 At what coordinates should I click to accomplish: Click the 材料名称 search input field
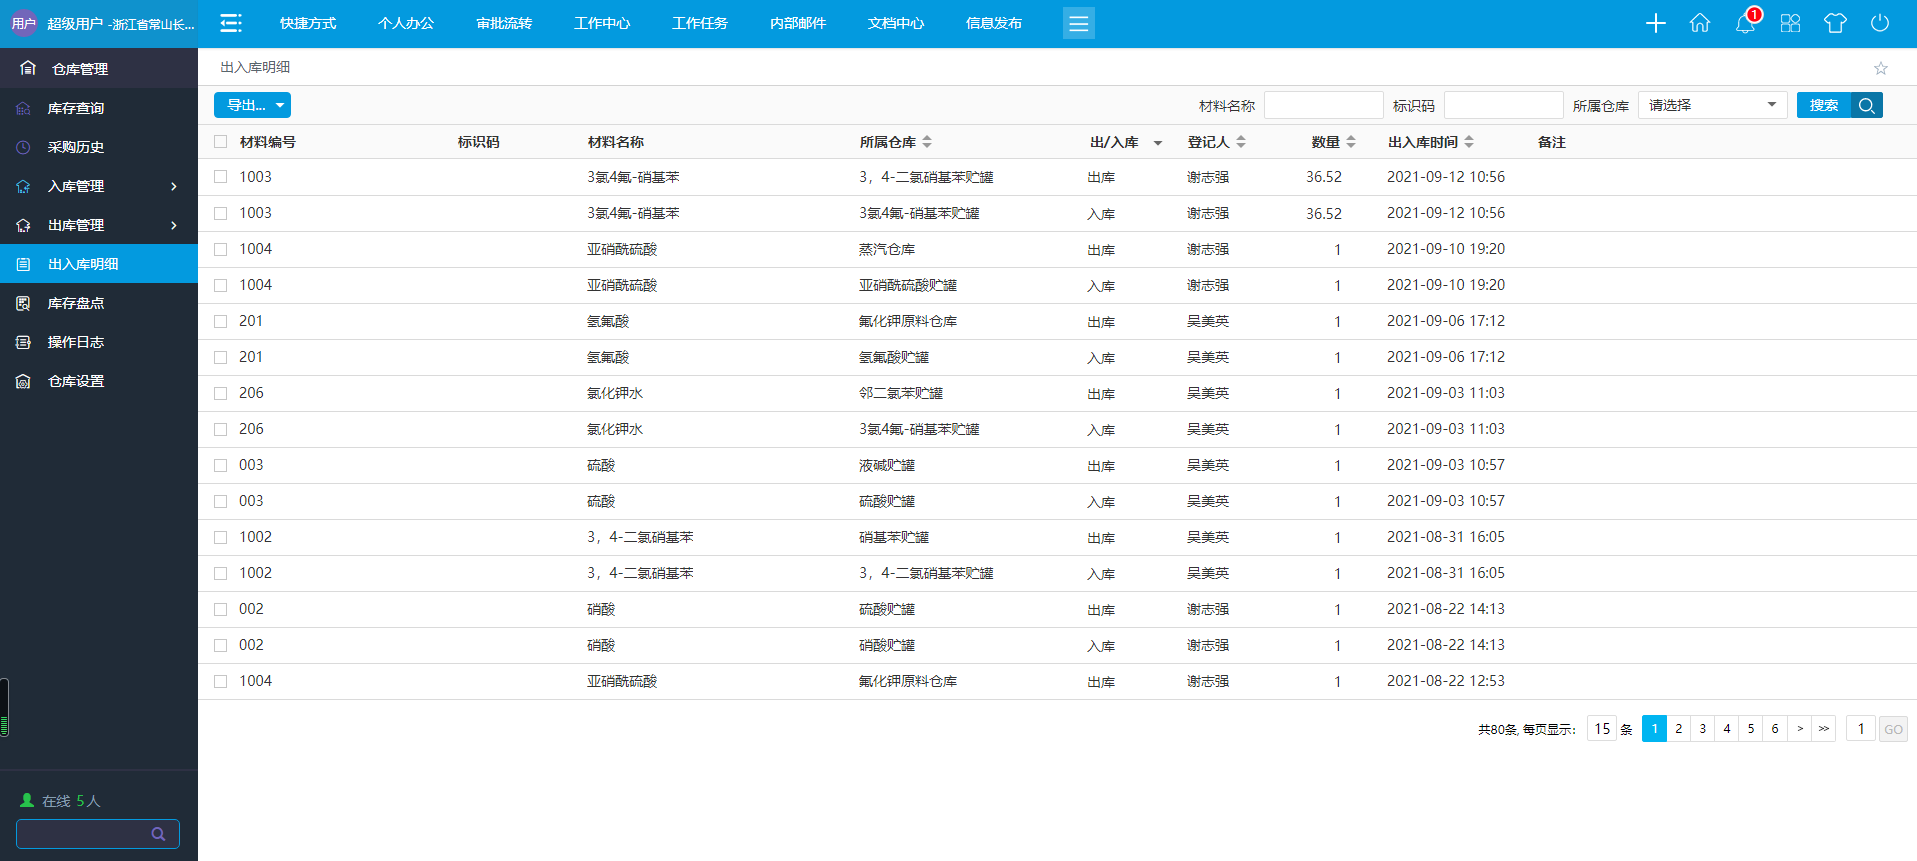point(1323,105)
